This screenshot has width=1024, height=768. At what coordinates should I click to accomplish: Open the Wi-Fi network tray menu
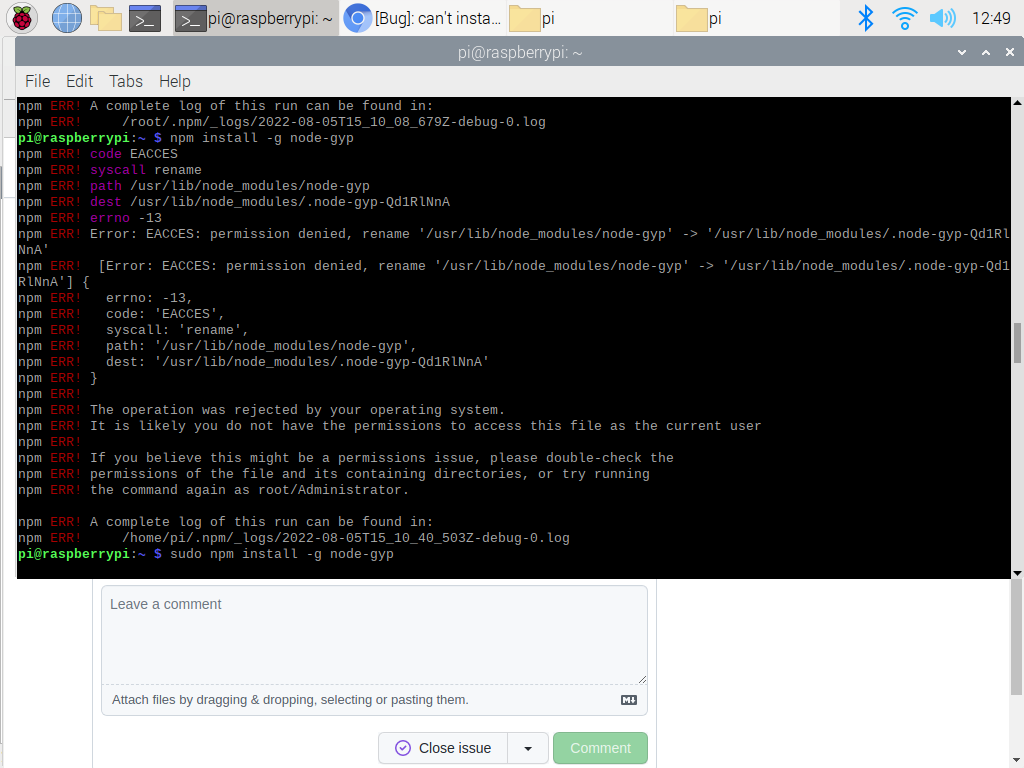[x=904, y=18]
